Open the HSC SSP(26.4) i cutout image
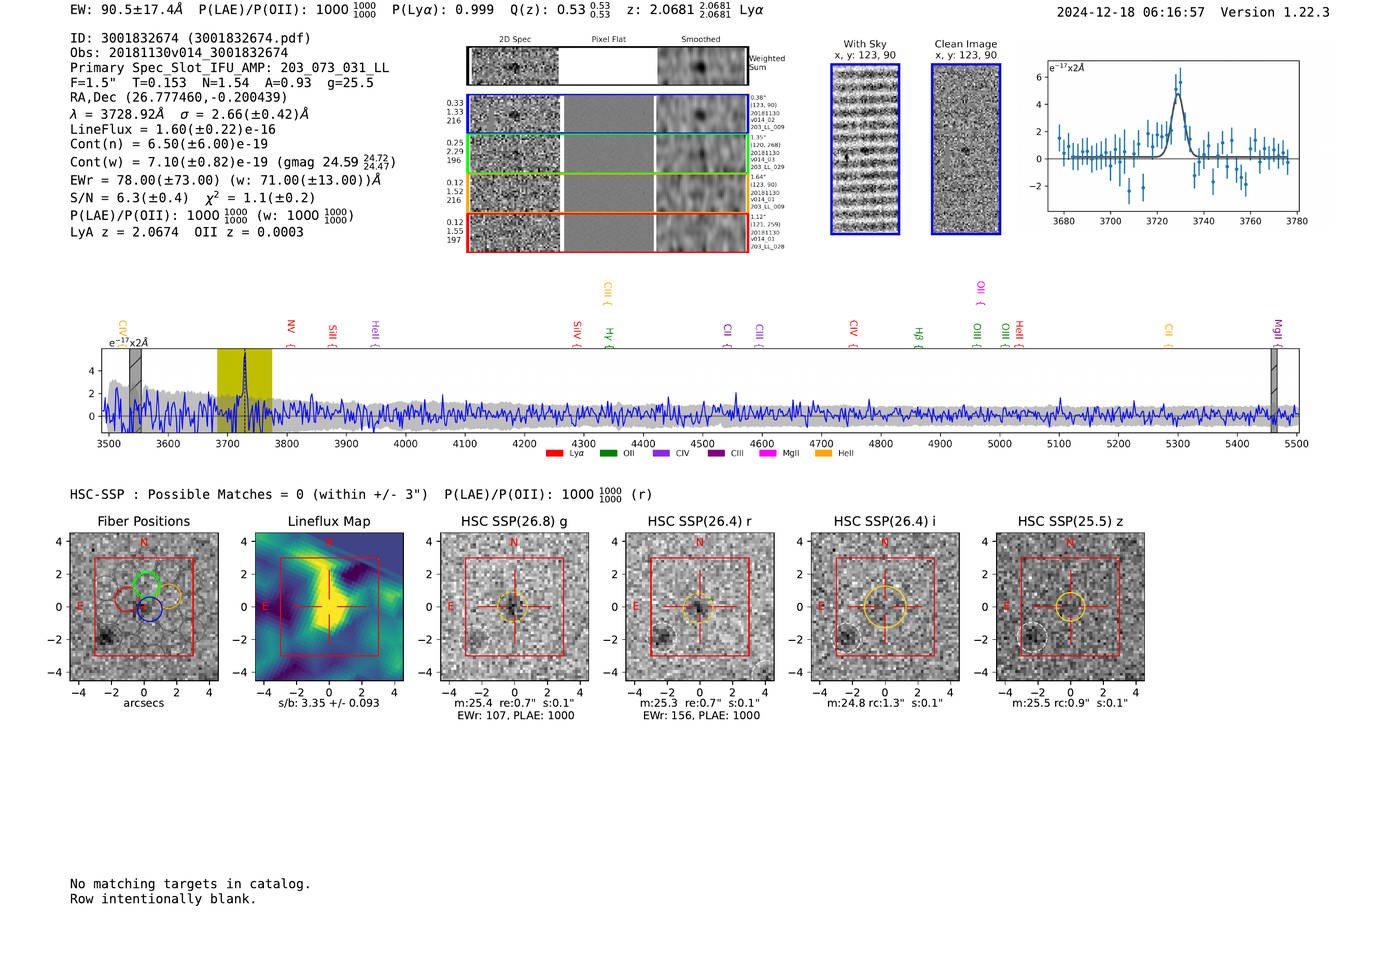Screen dimensions: 1400x953 point(885,607)
